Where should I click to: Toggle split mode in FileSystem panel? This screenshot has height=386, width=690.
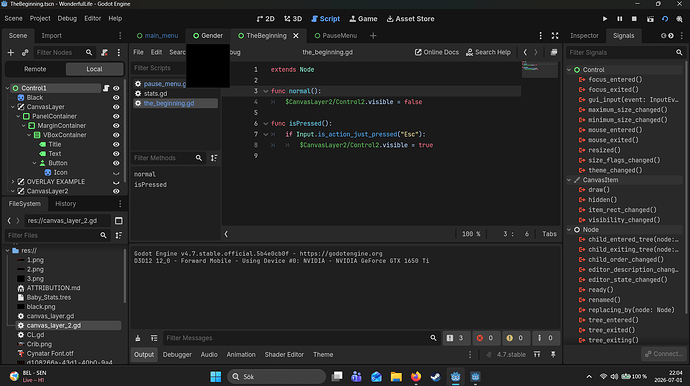tap(119, 221)
